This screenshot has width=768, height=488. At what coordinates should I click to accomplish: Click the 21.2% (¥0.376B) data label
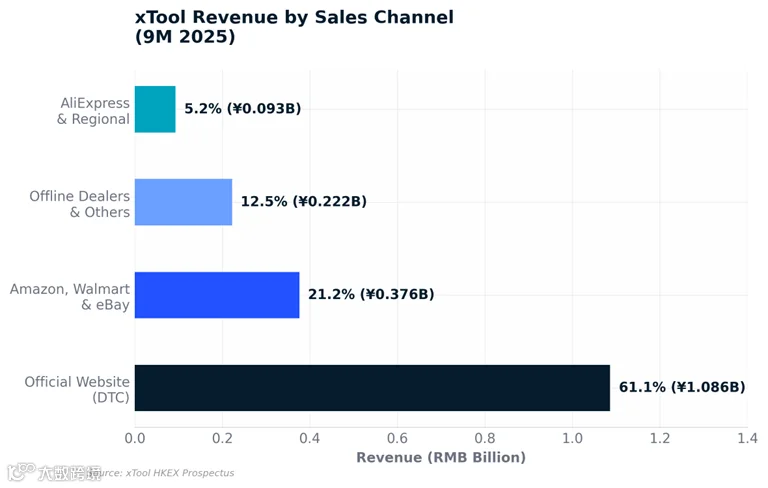371,294
